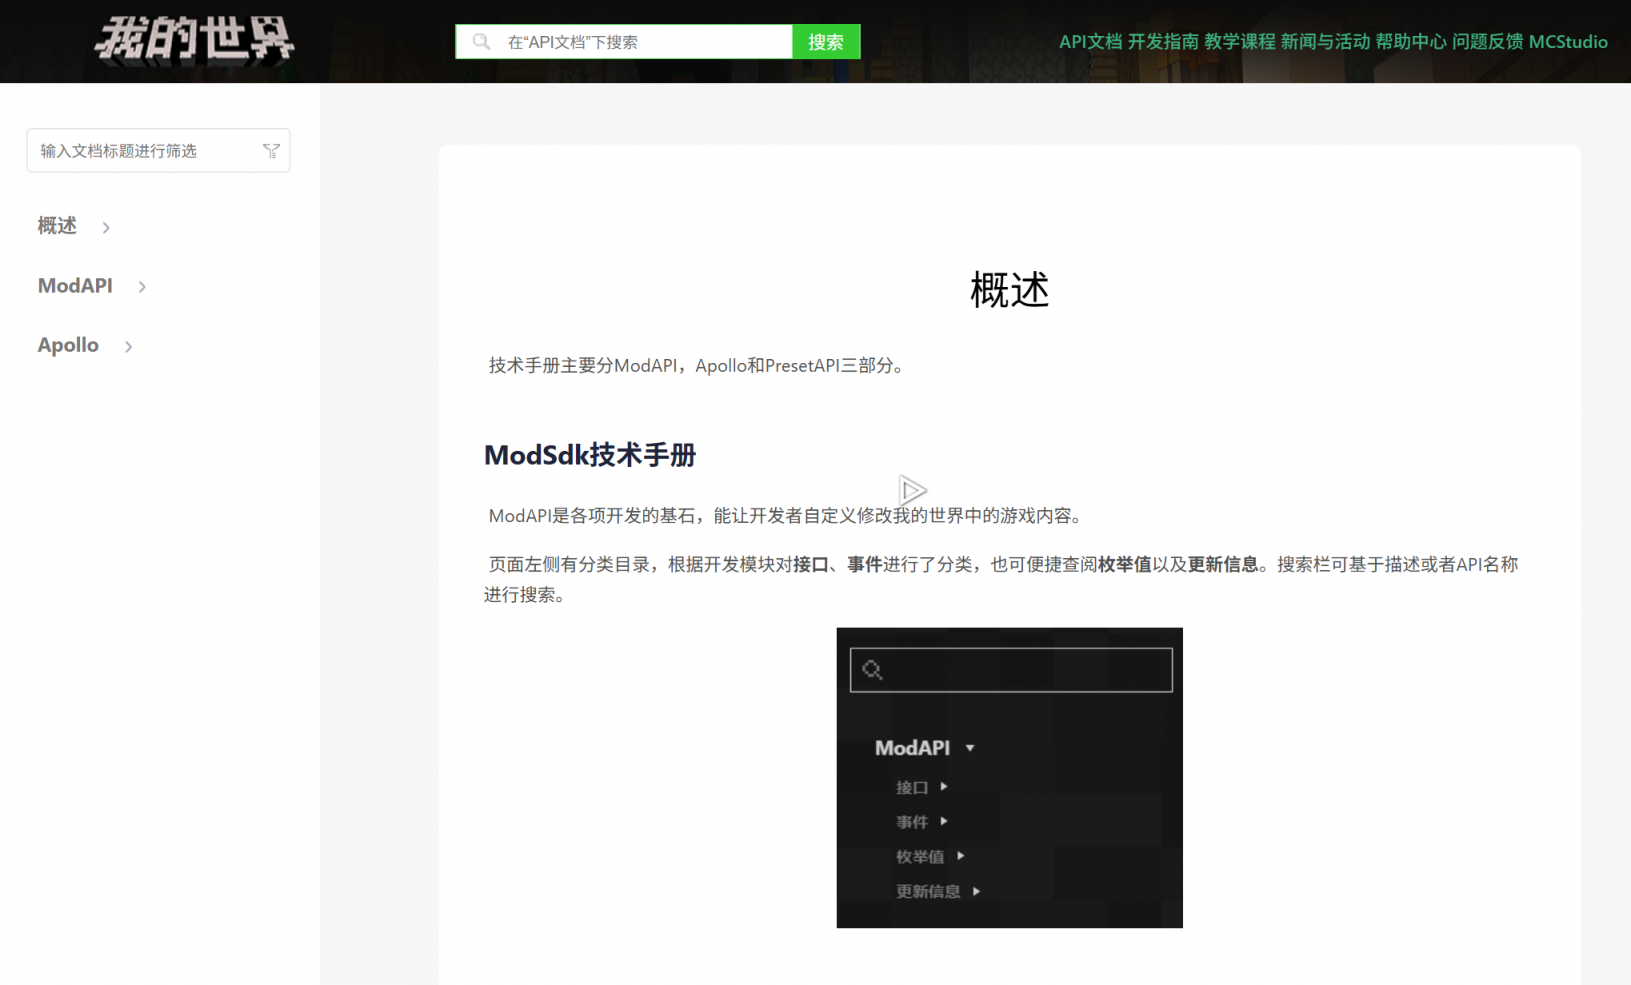Image resolution: width=1631 pixels, height=985 pixels.
Task: Click the bold 更新信息 text in the paragraph
Action: pos(1223,565)
